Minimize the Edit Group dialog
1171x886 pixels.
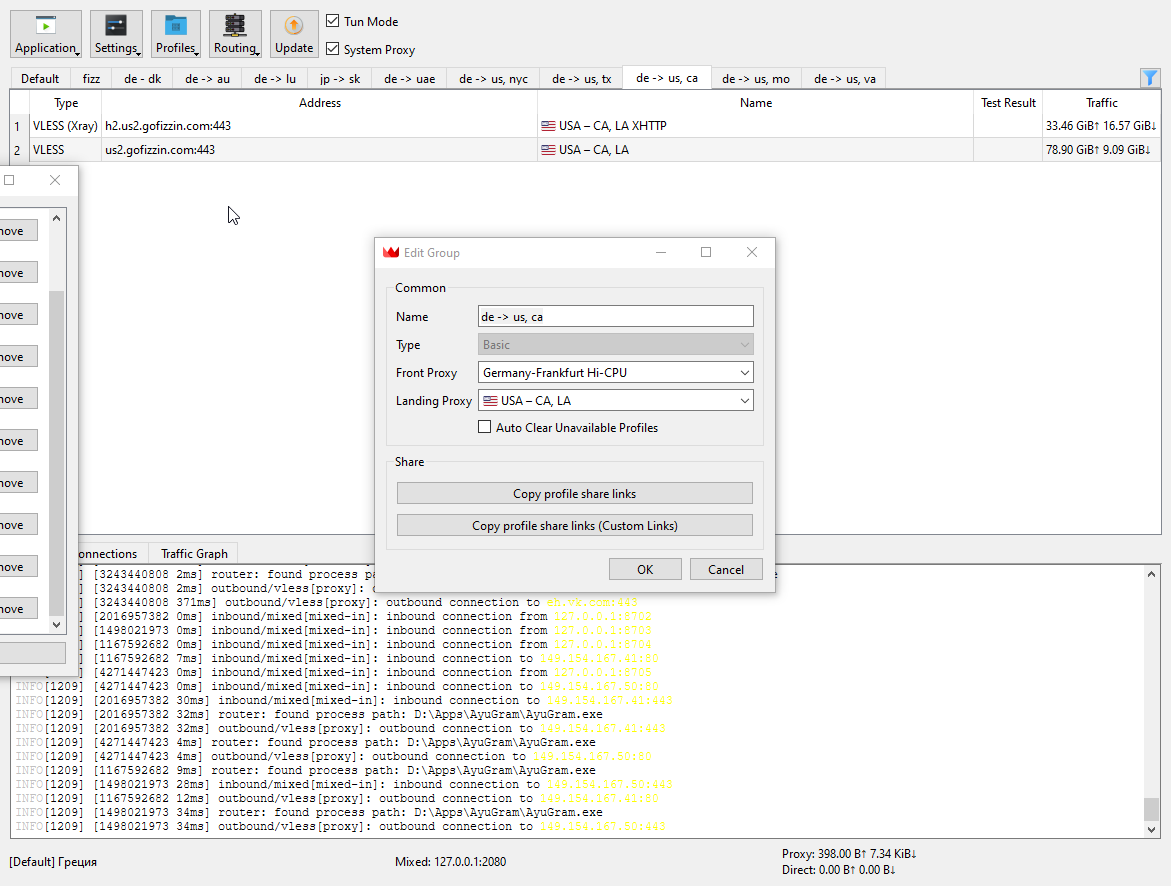click(x=661, y=253)
